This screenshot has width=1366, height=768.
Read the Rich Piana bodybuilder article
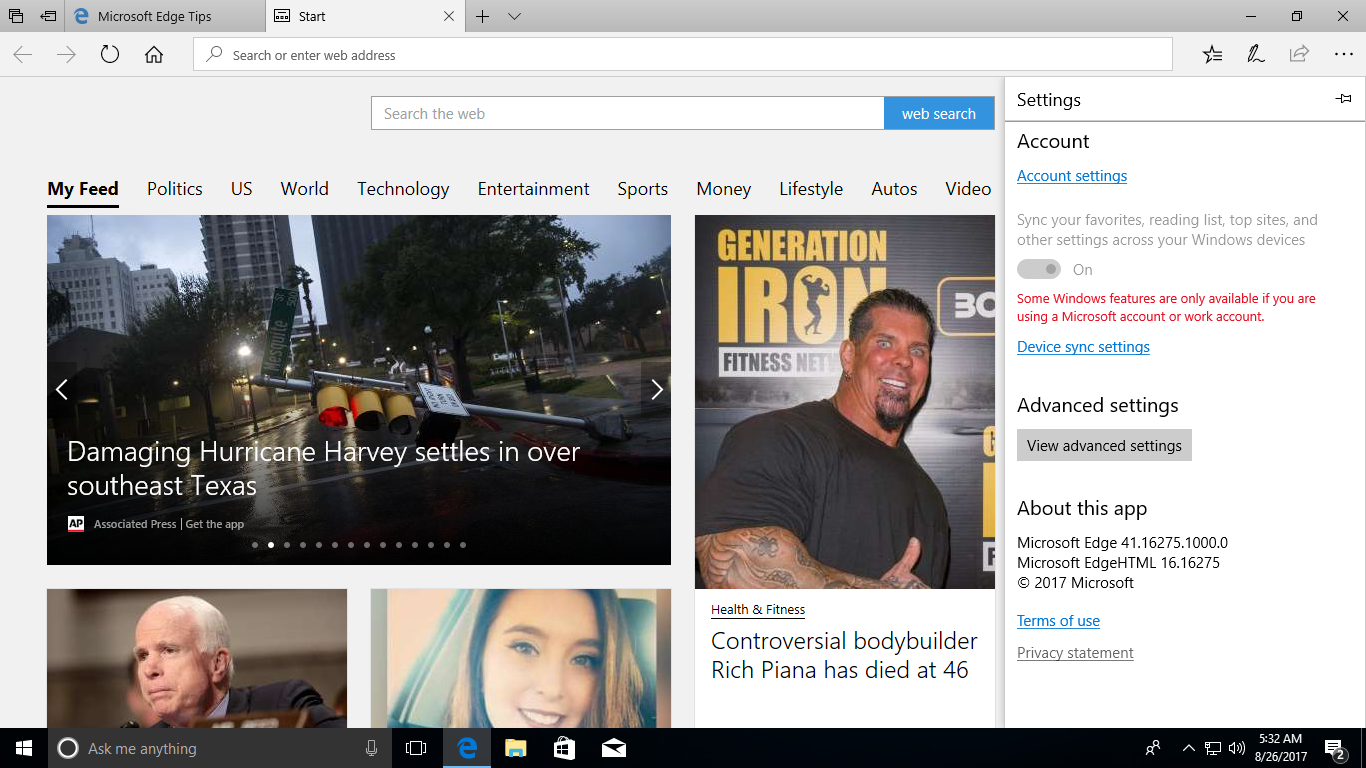[x=844, y=655]
